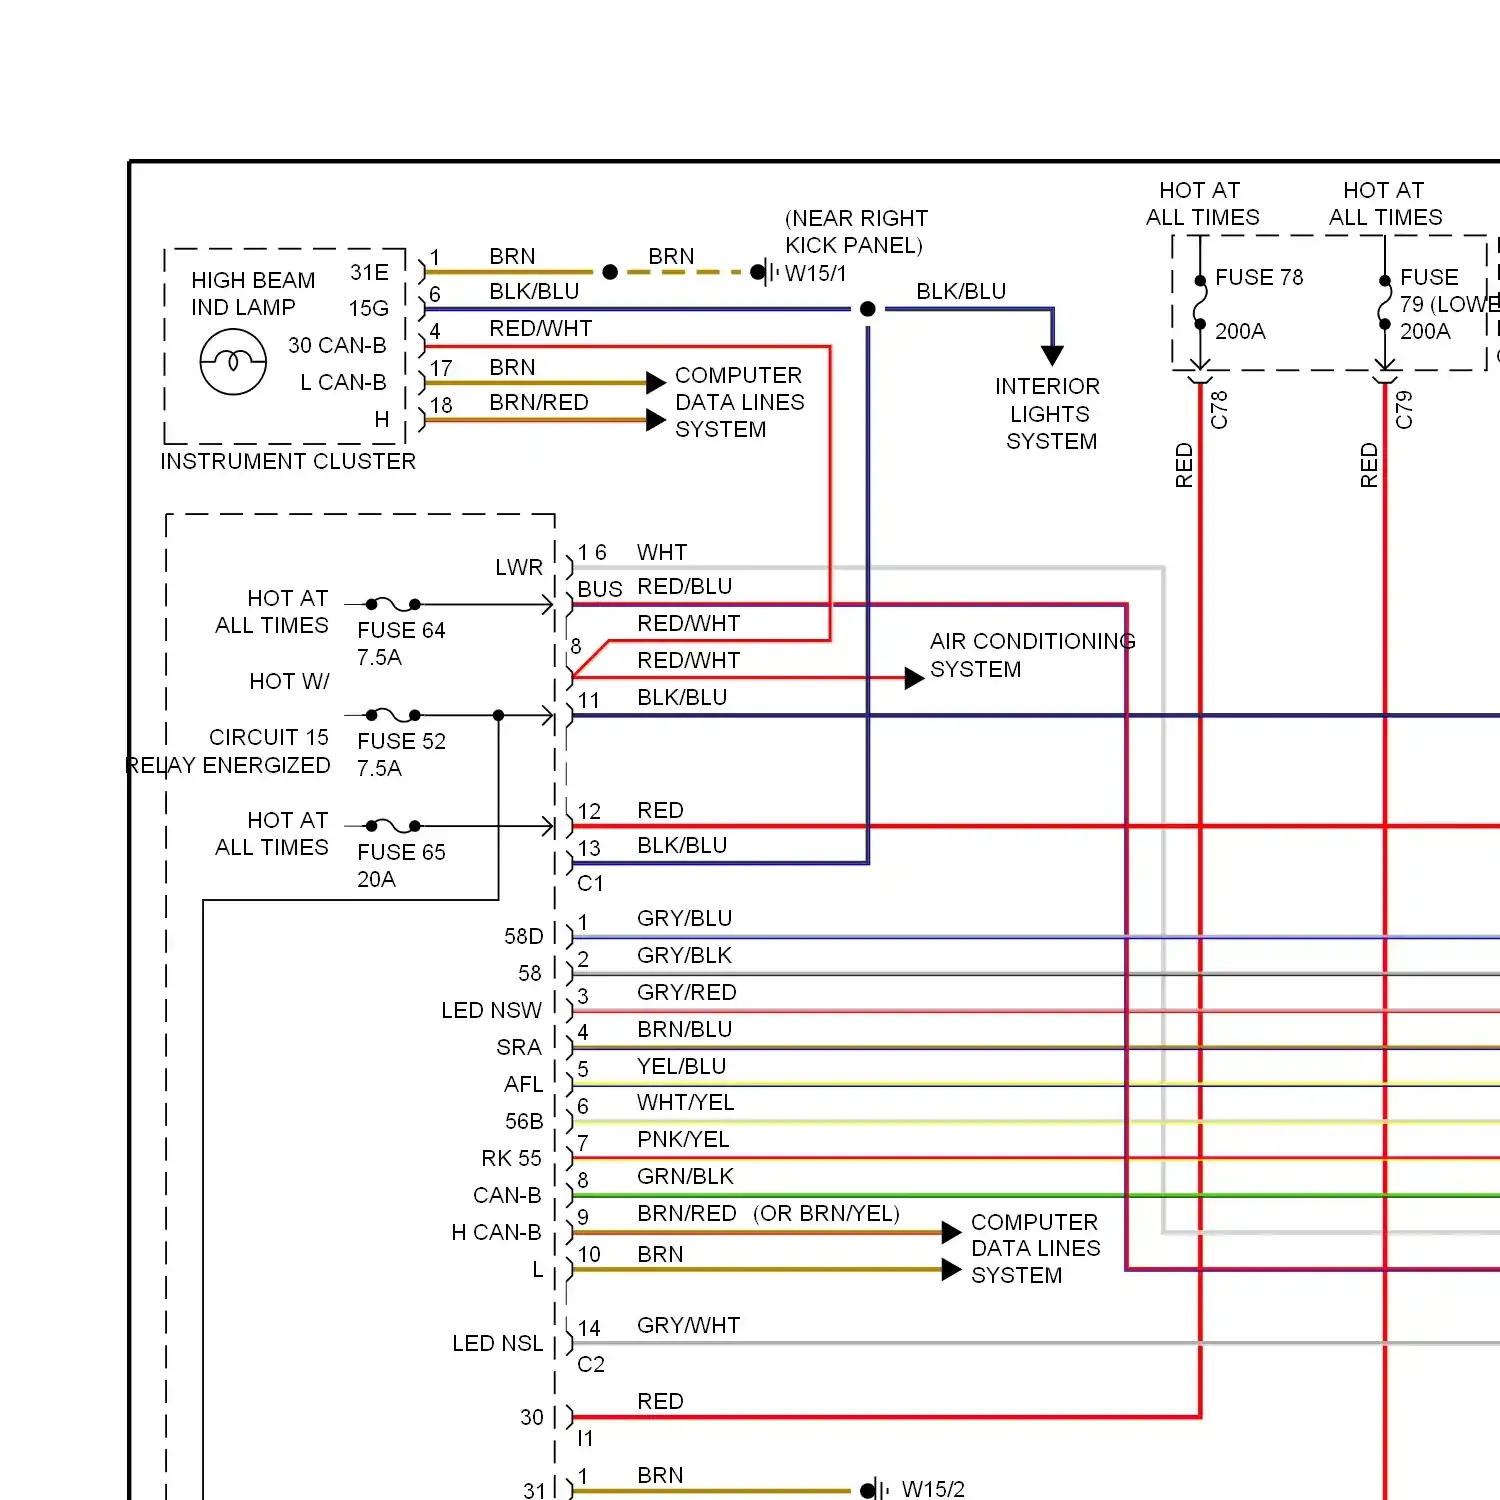Click the arrowhead on the cluster pin 18 BRN/RED wire
Screen dimensions: 1500x1500
[x=656, y=420]
